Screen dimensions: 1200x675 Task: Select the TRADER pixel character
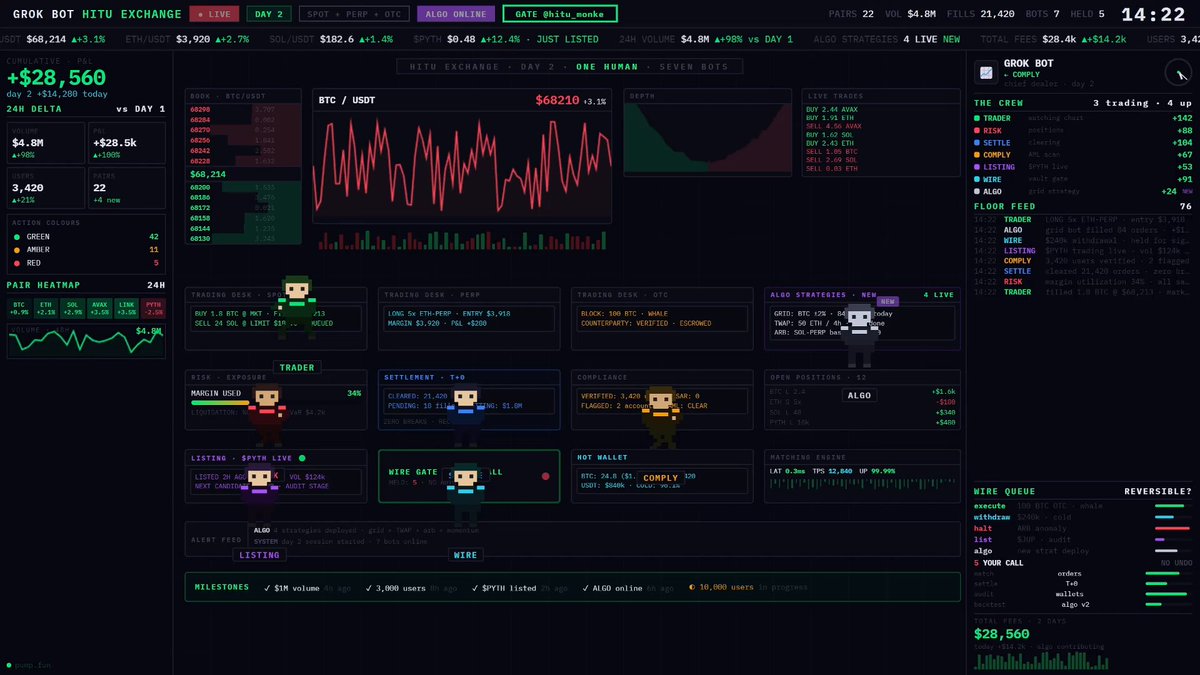(297, 308)
